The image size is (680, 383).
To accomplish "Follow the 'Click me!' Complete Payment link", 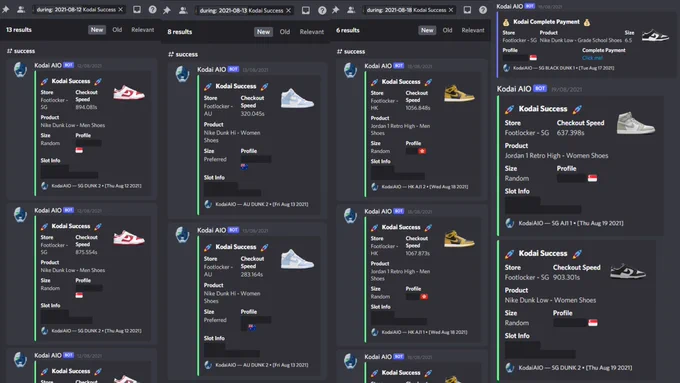I will (592, 58).
